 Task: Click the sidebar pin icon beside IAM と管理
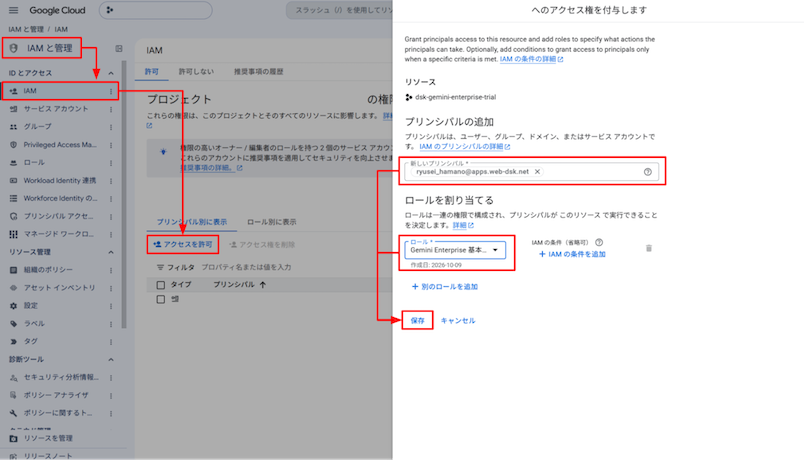pyautogui.click(x=119, y=49)
